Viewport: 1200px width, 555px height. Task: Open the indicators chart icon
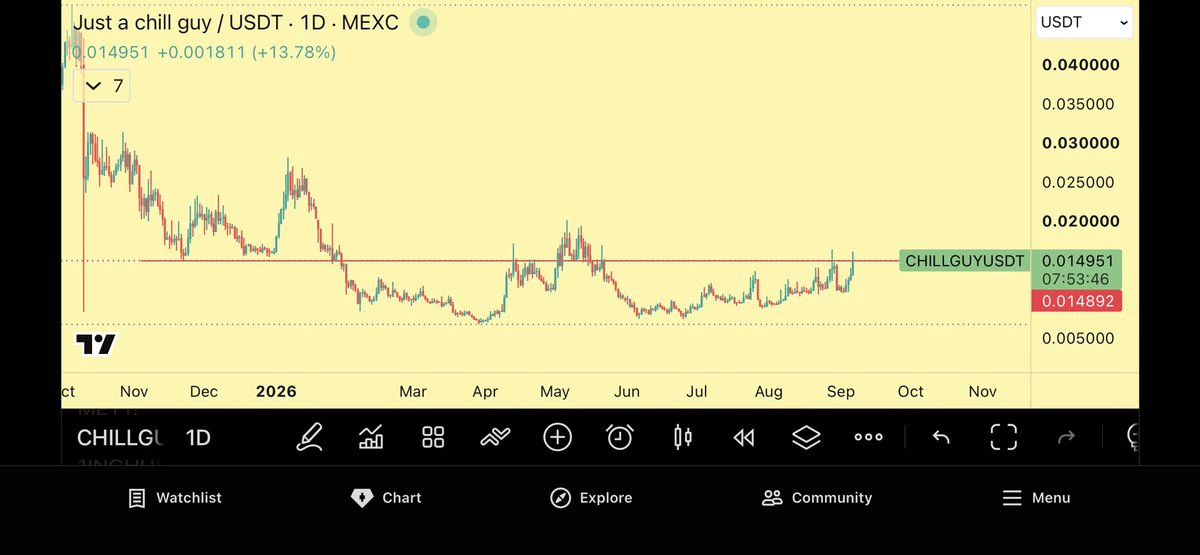(x=372, y=437)
